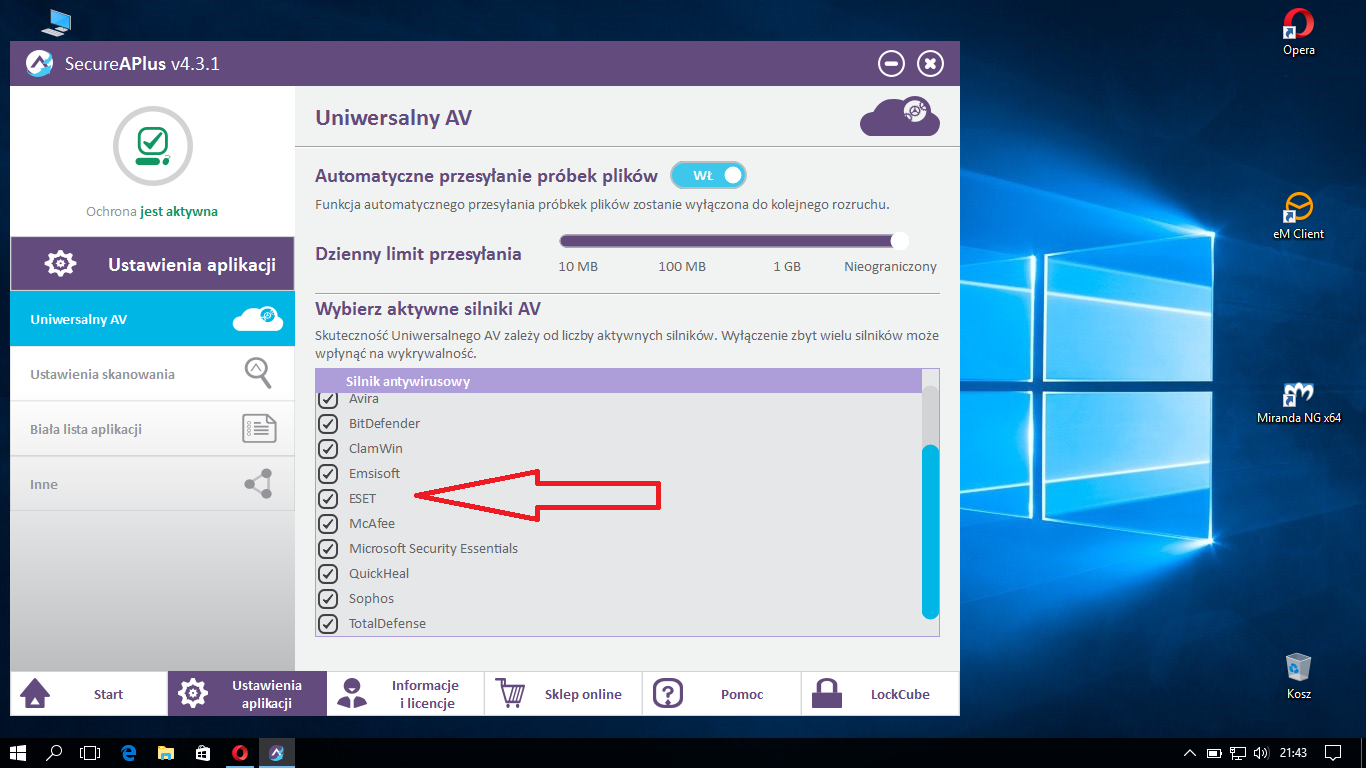
Task: Select the eM Client desktop shortcut
Action: coord(1299,216)
